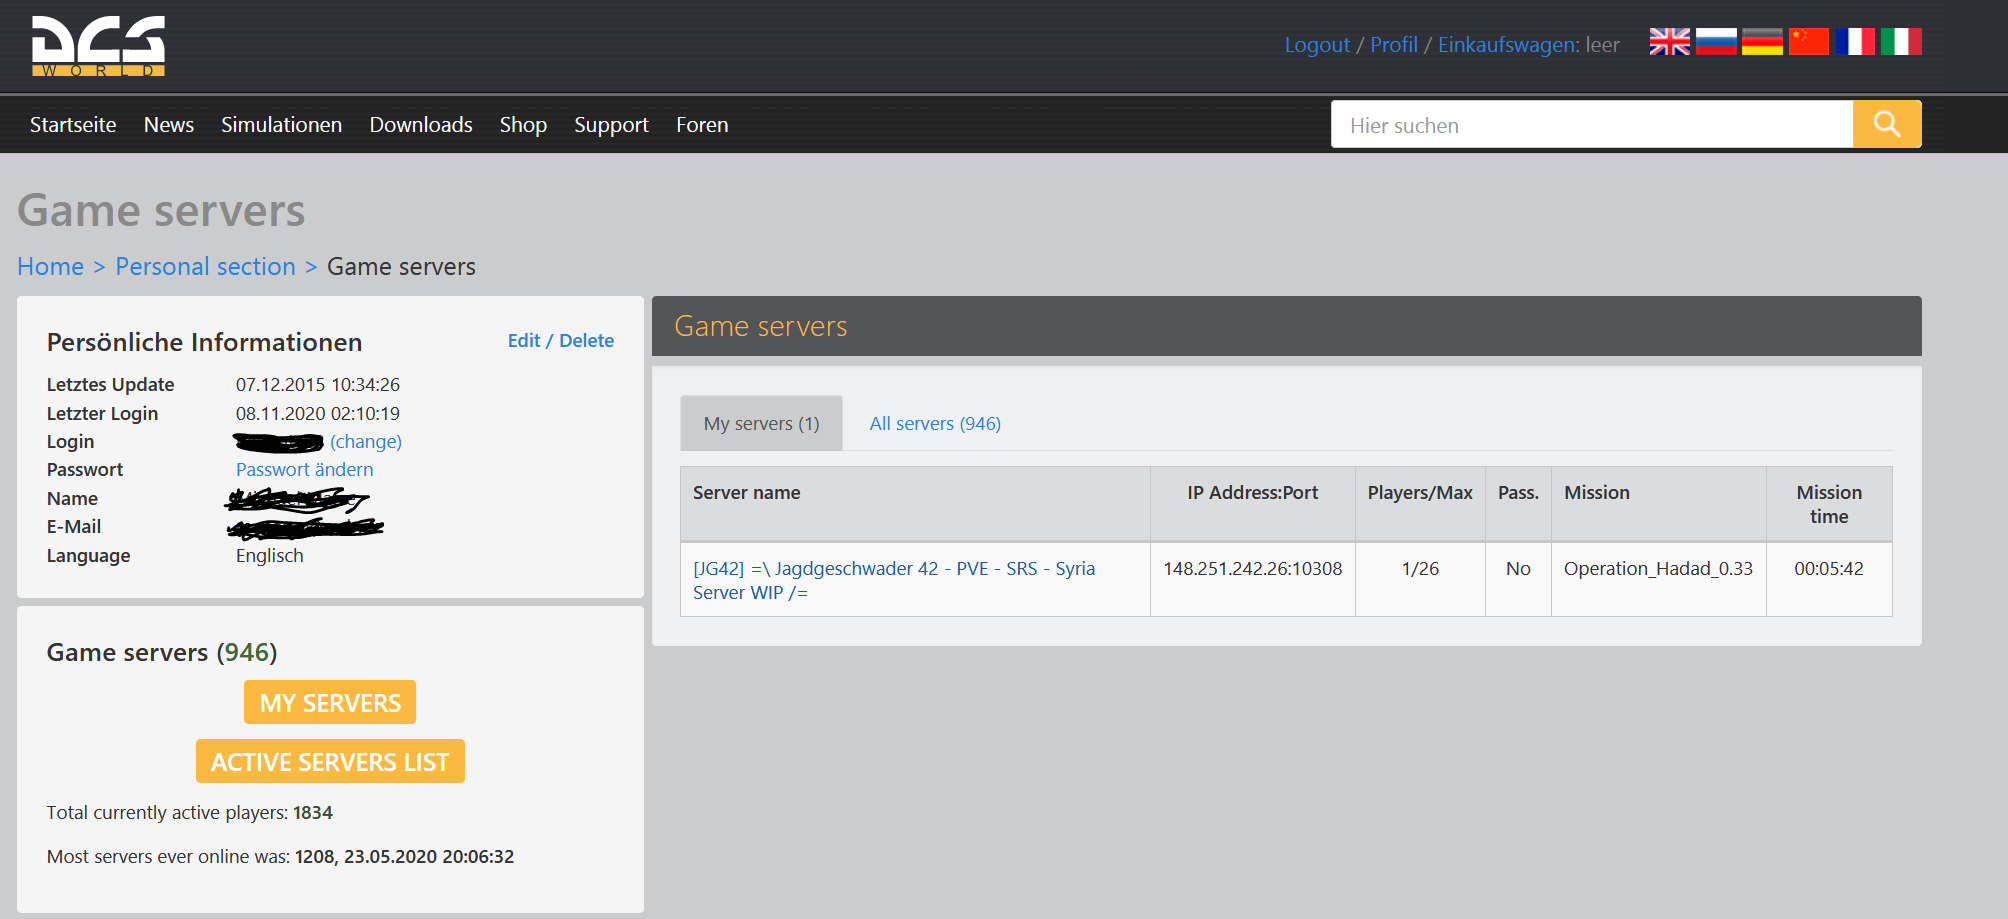Click the MY SERVERS button
This screenshot has height=919, width=2008.
[330, 703]
